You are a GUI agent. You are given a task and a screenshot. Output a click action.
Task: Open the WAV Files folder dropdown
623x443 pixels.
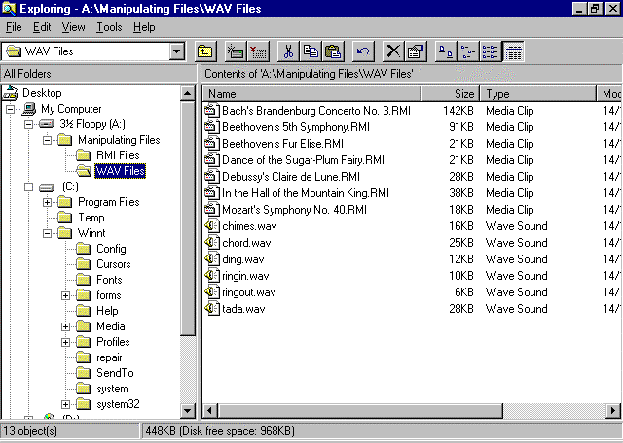[177, 51]
